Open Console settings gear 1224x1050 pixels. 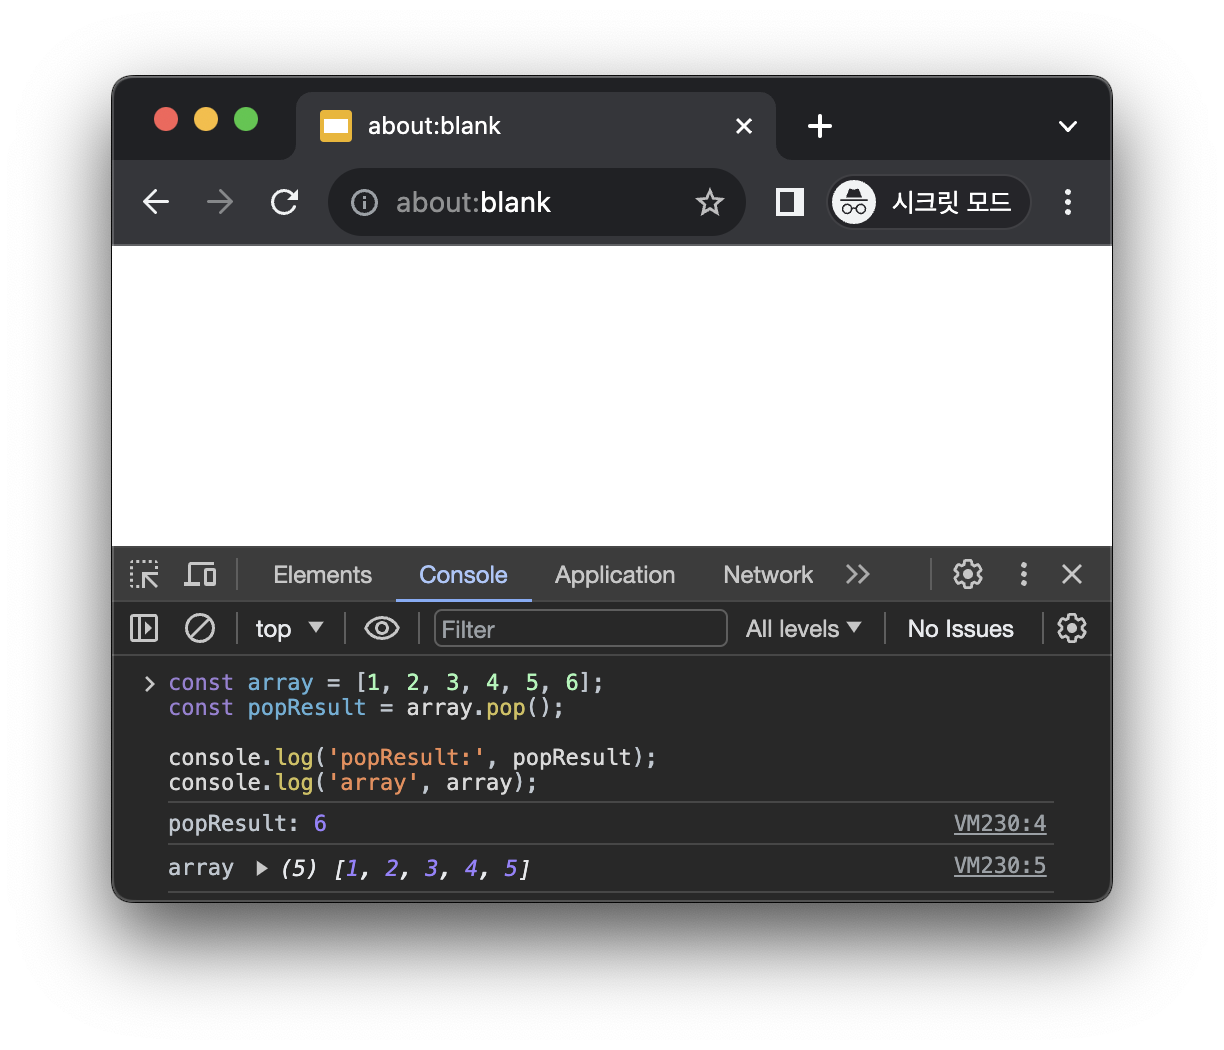pos(1072,628)
